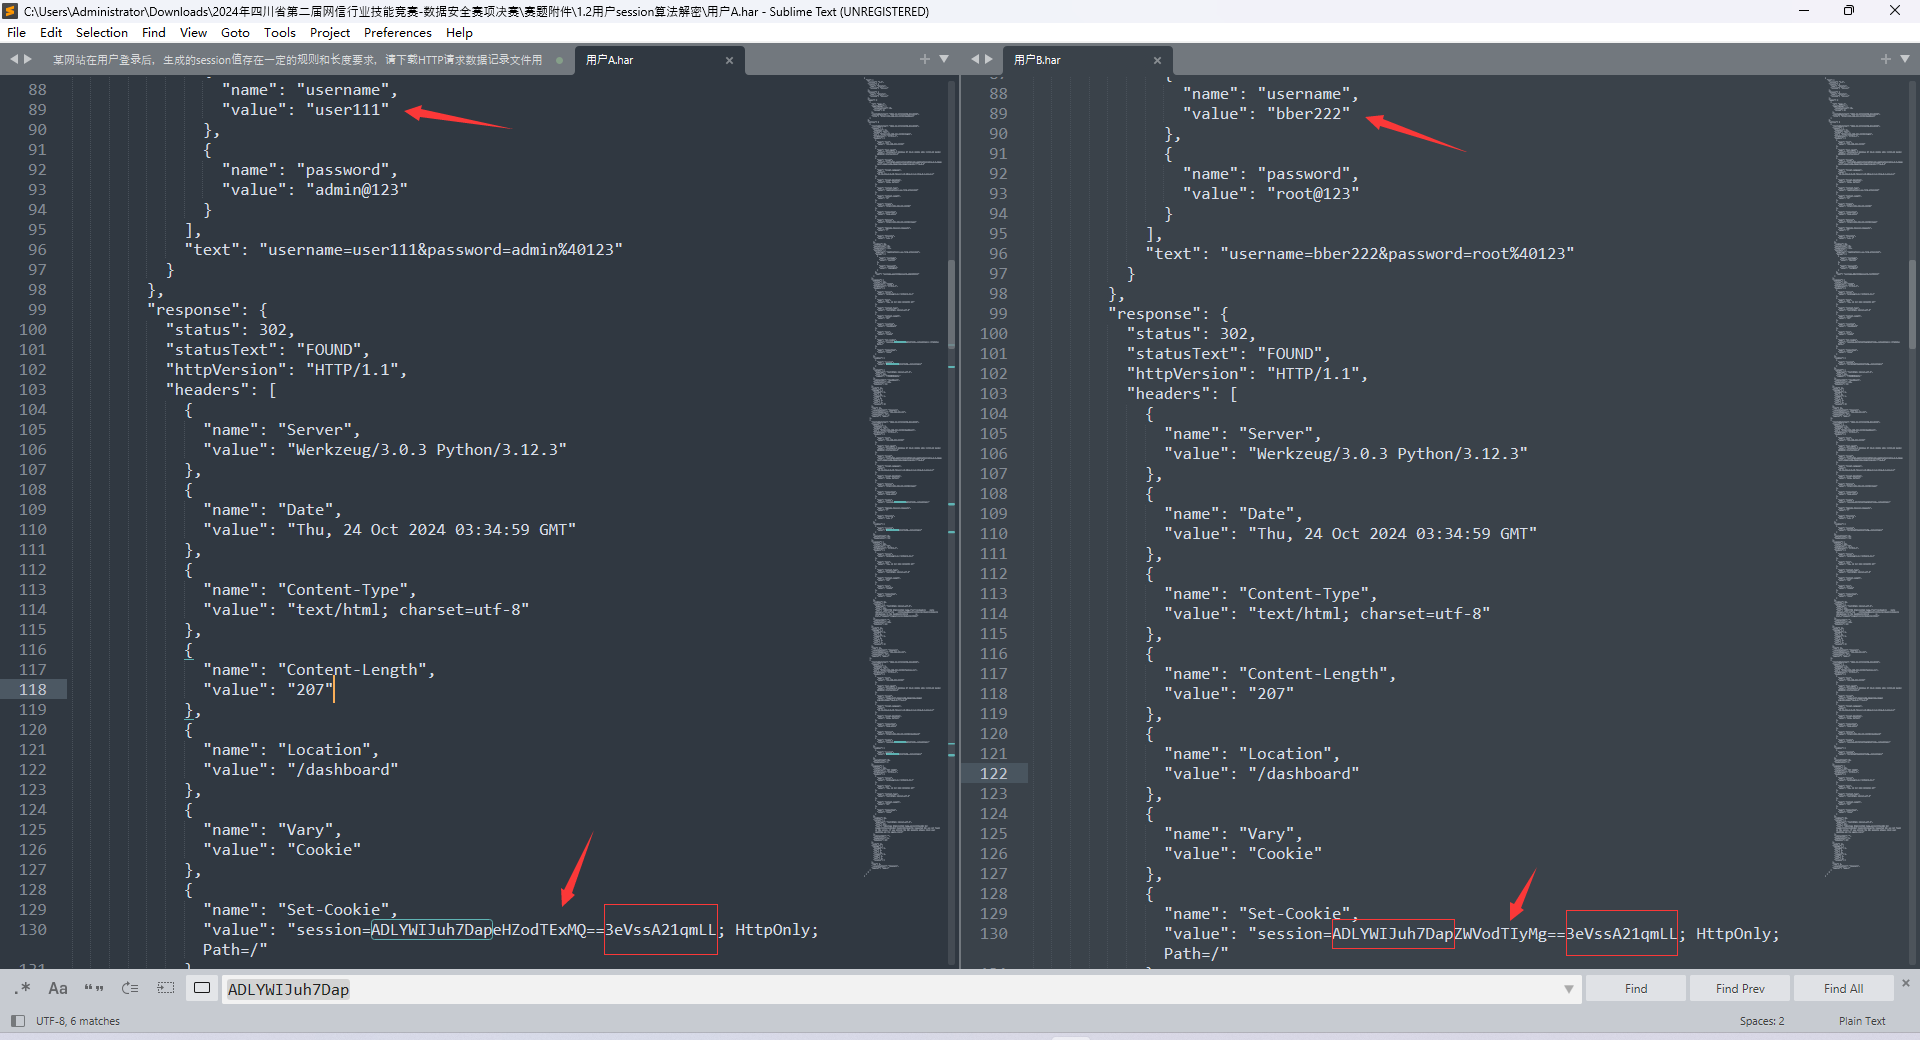Toggle wrap-around search option
The width and height of the screenshot is (1920, 1040).
tap(130, 988)
